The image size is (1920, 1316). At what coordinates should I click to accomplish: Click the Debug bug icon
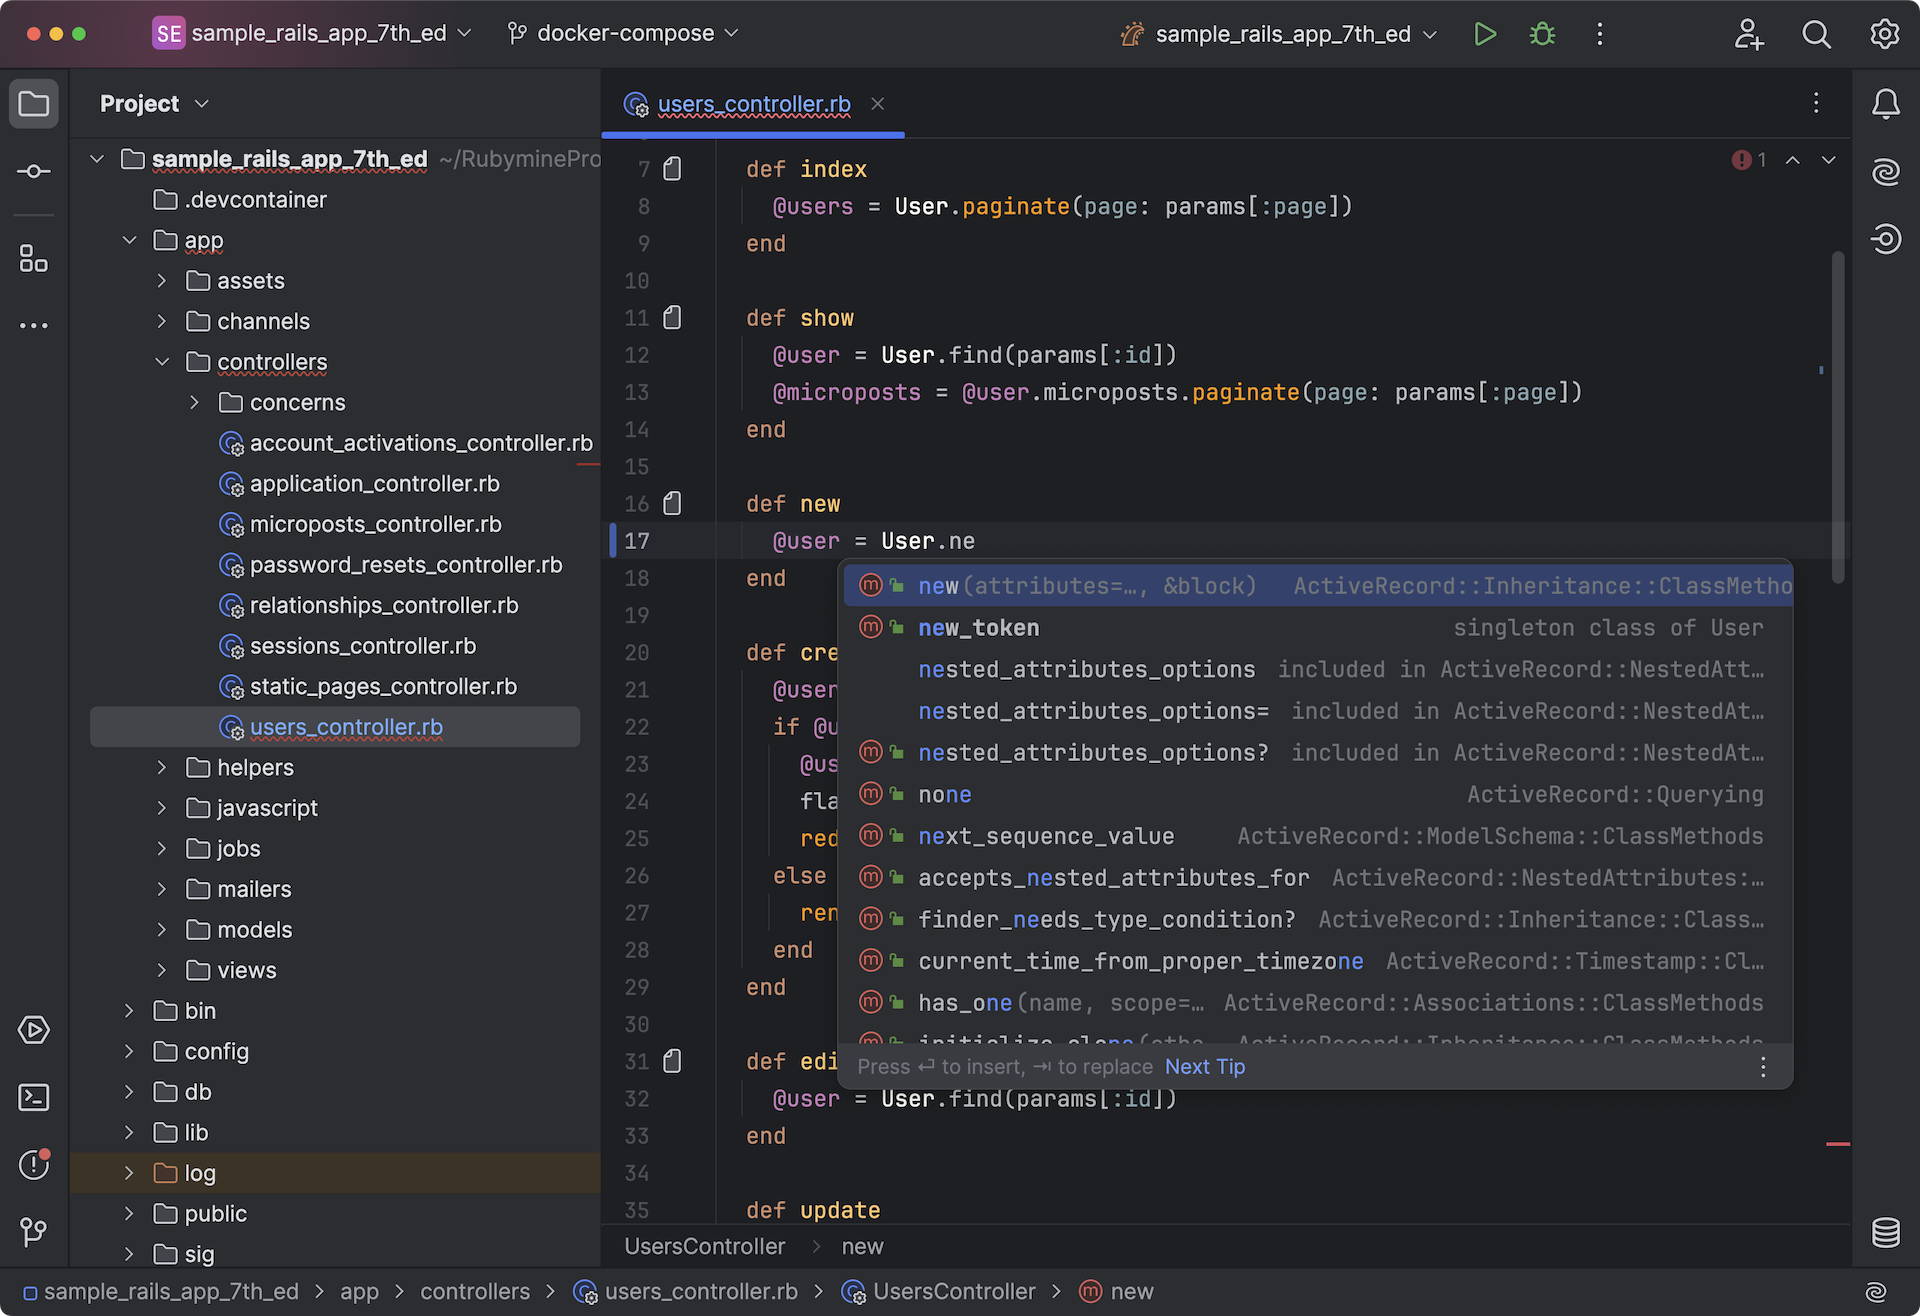click(1542, 34)
